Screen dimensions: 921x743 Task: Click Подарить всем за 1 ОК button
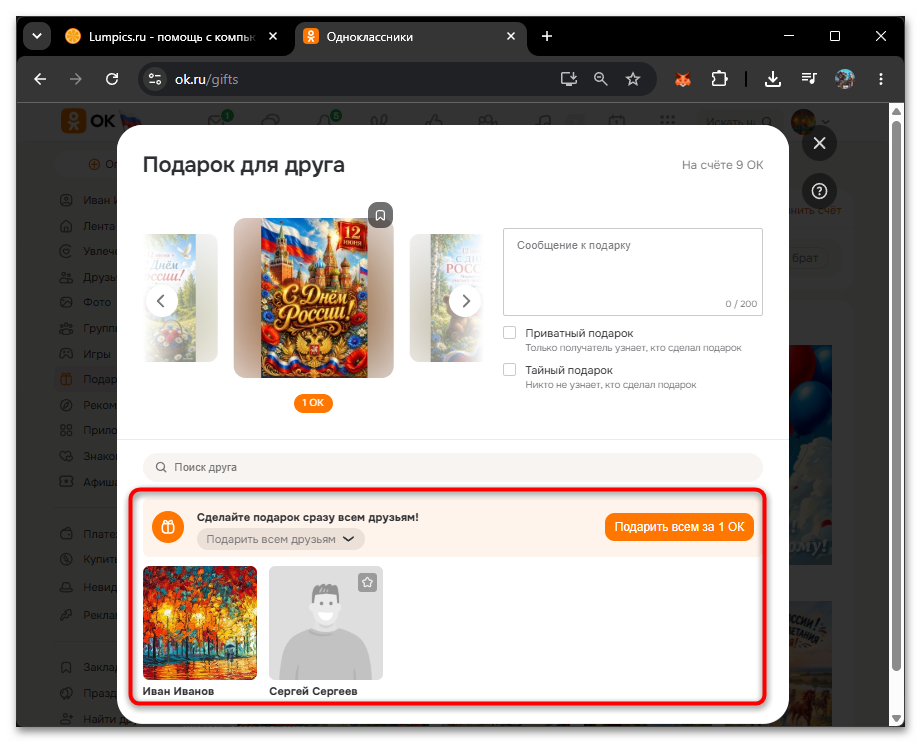(x=679, y=527)
